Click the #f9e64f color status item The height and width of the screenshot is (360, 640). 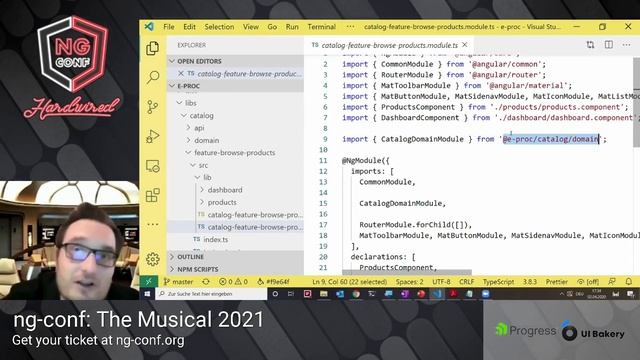(273, 282)
